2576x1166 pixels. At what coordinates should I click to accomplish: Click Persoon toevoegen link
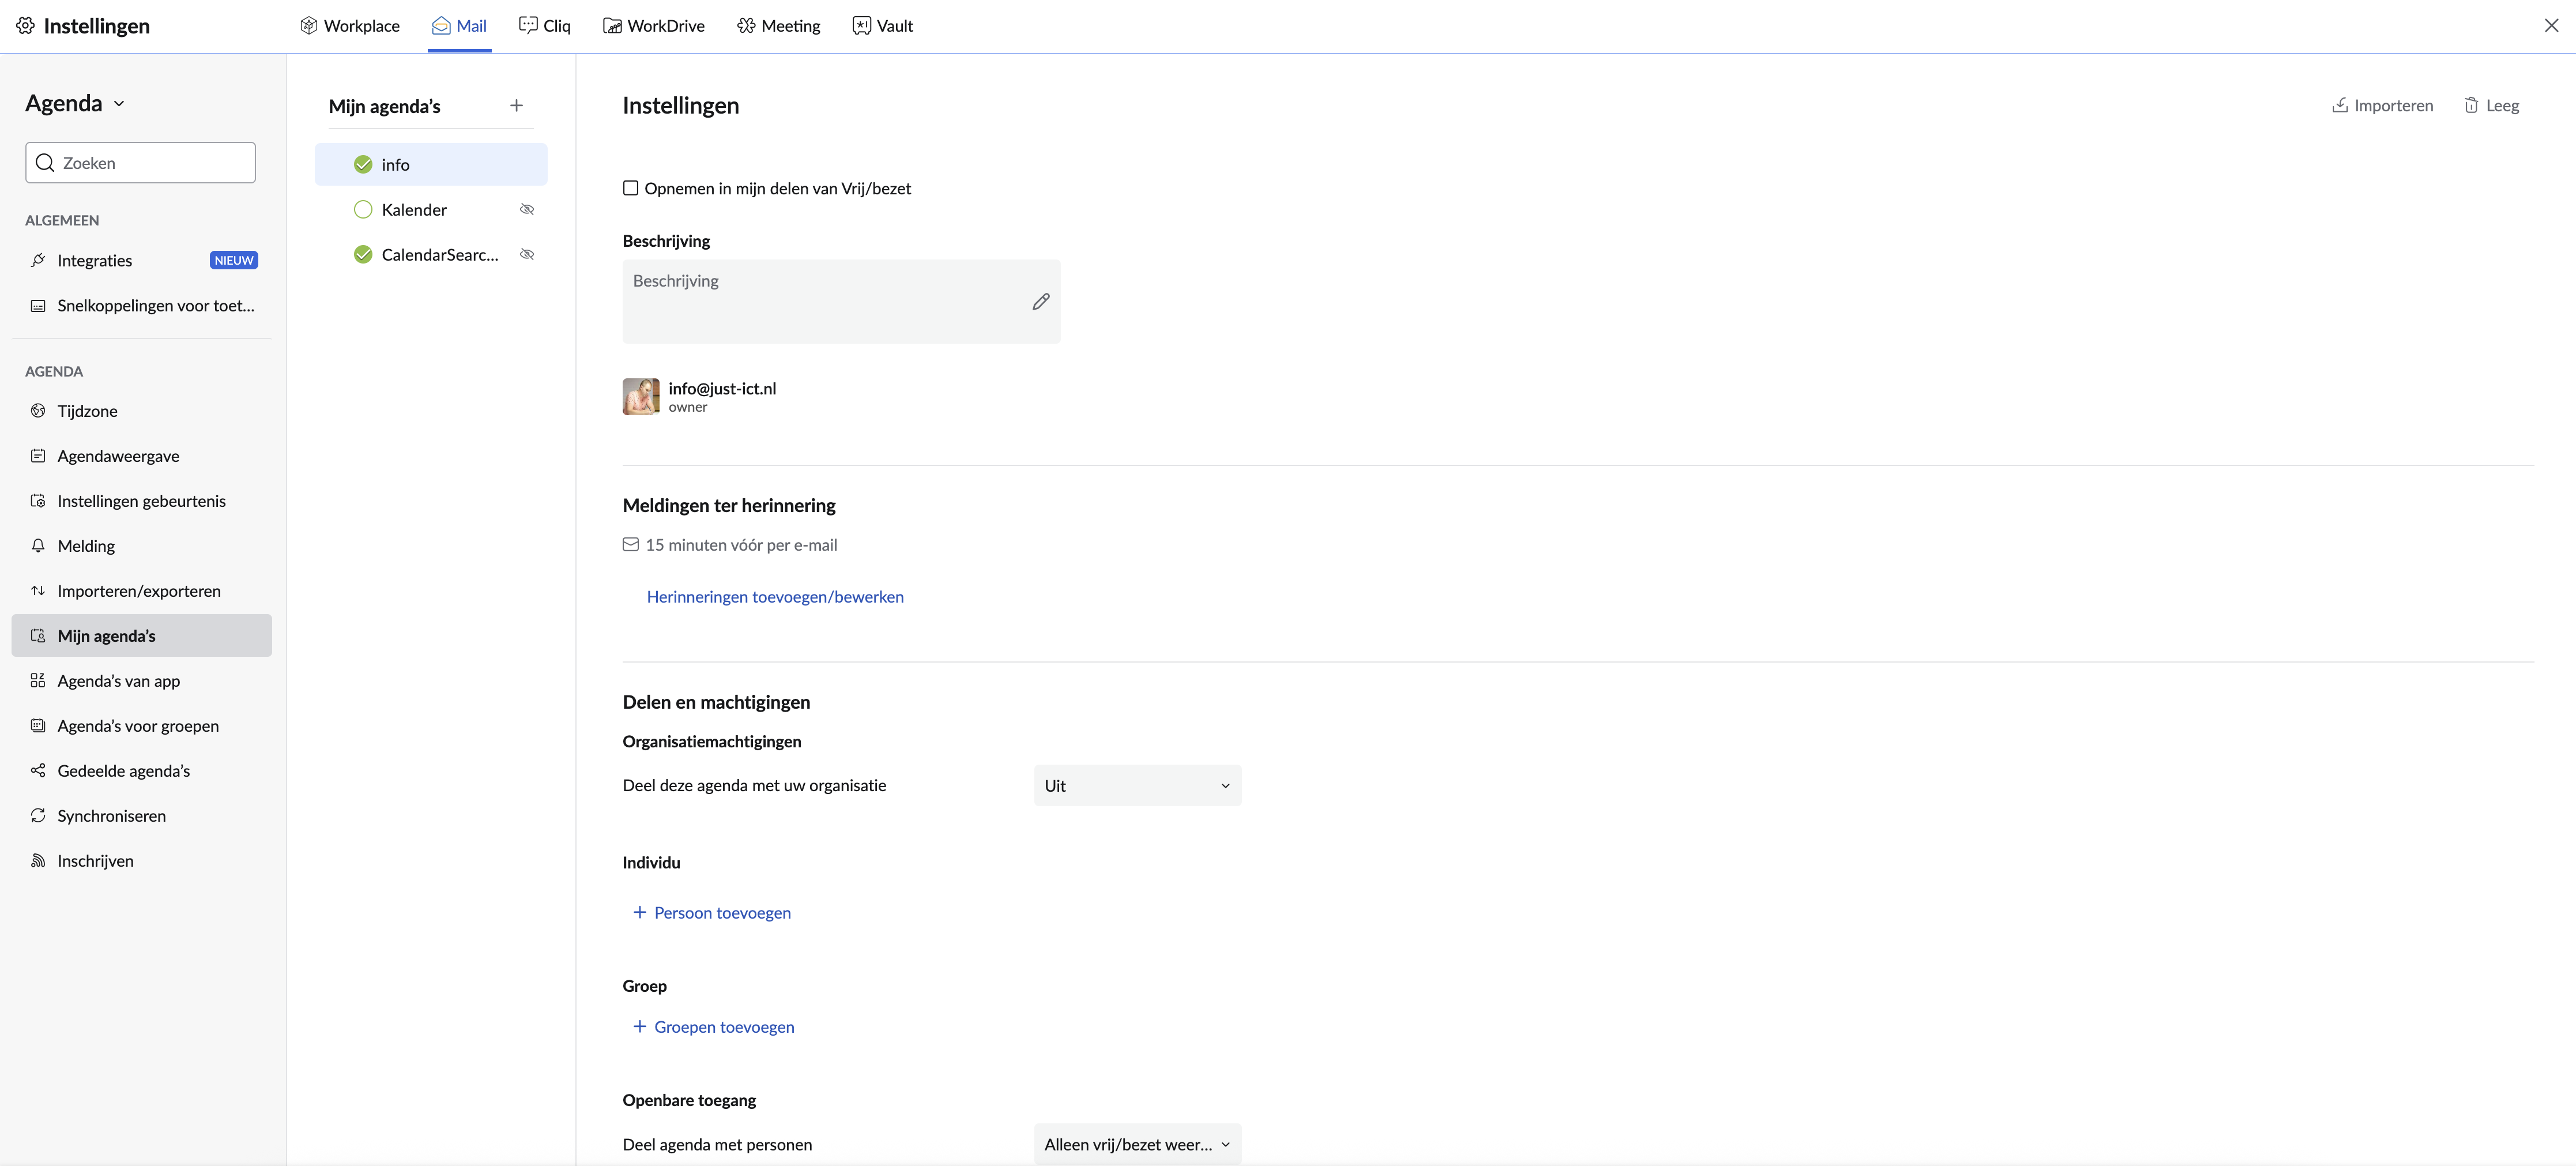tap(721, 913)
